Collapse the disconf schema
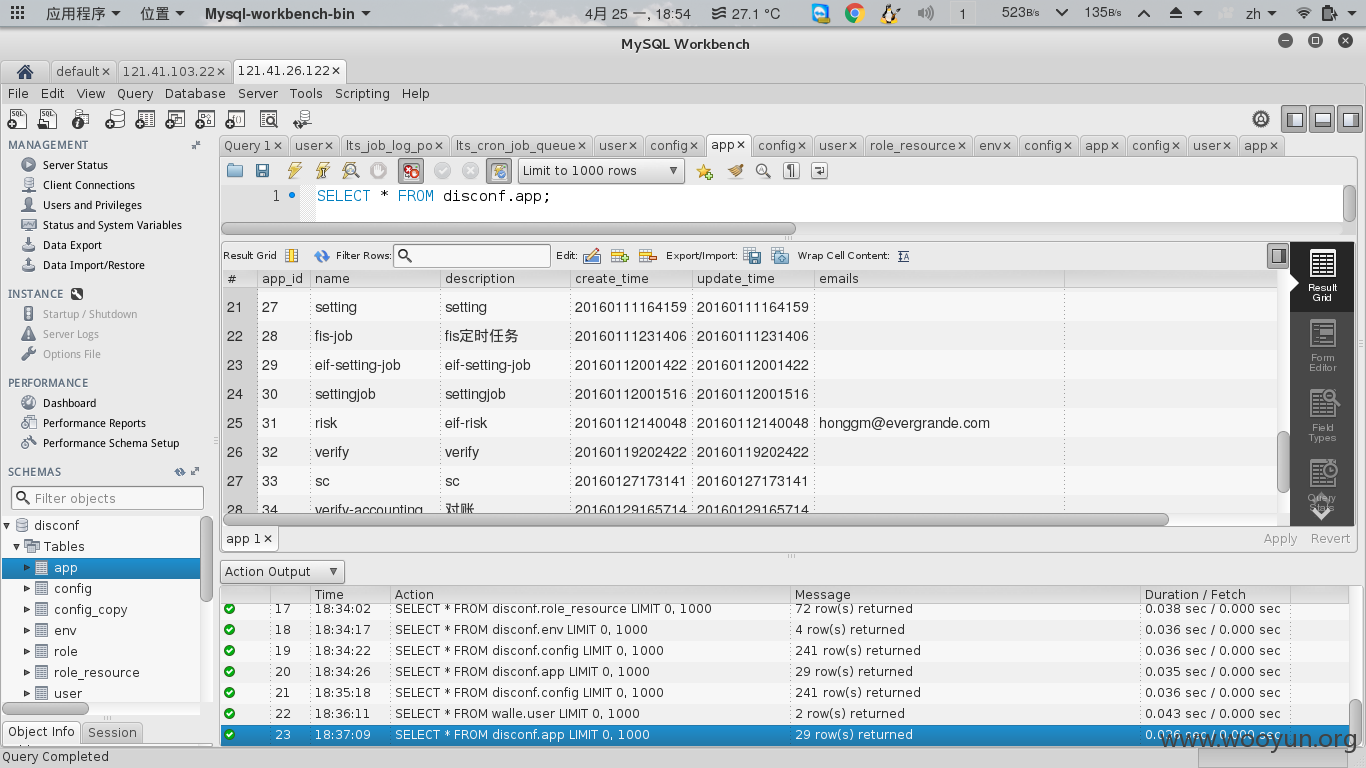Viewport: 1366px width, 768px height. coord(7,525)
